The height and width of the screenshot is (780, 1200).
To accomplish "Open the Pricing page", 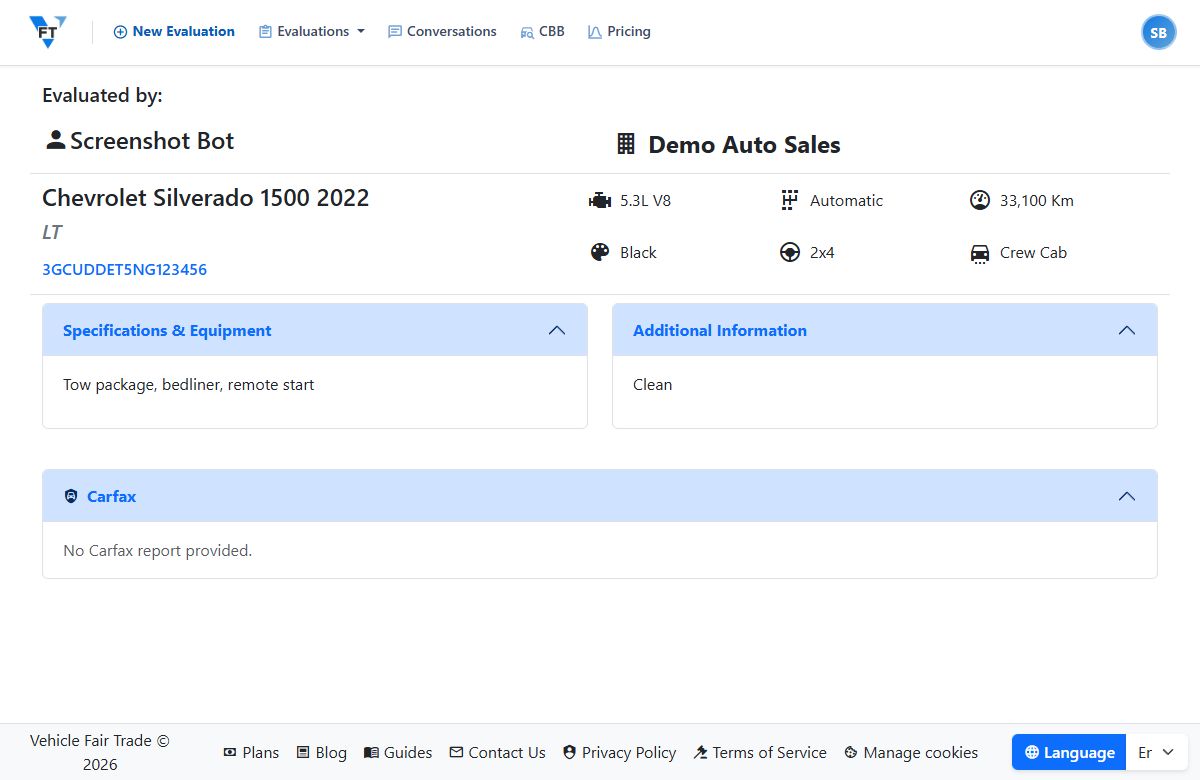I will (619, 32).
